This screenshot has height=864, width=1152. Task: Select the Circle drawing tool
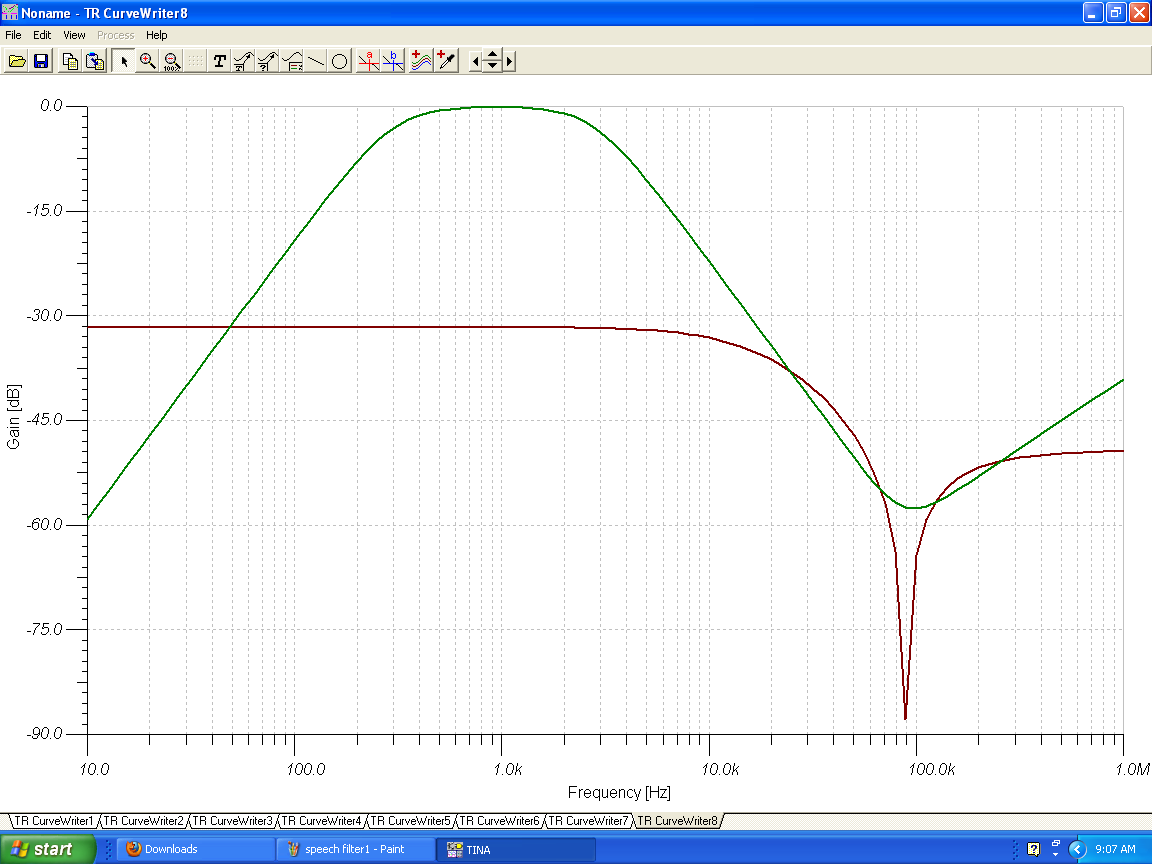pyautogui.click(x=339, y=61)
